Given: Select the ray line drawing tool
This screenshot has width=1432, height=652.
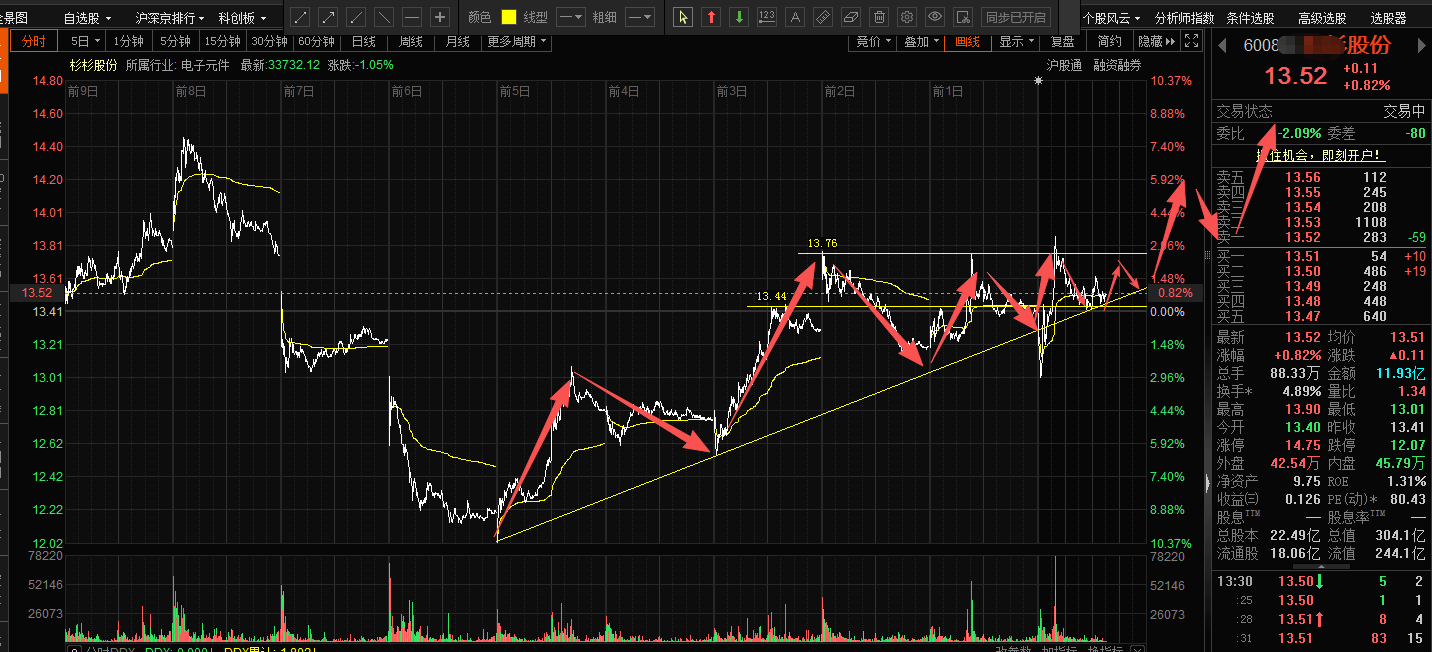Looking at the screenshot, I should (355, 17).
